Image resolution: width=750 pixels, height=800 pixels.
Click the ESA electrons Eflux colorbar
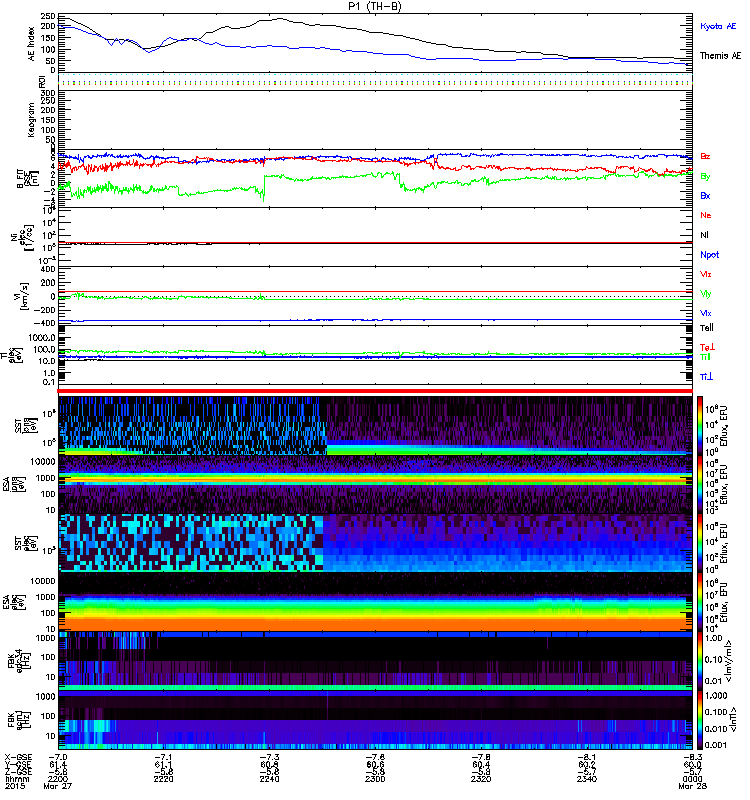click(701, 602)
